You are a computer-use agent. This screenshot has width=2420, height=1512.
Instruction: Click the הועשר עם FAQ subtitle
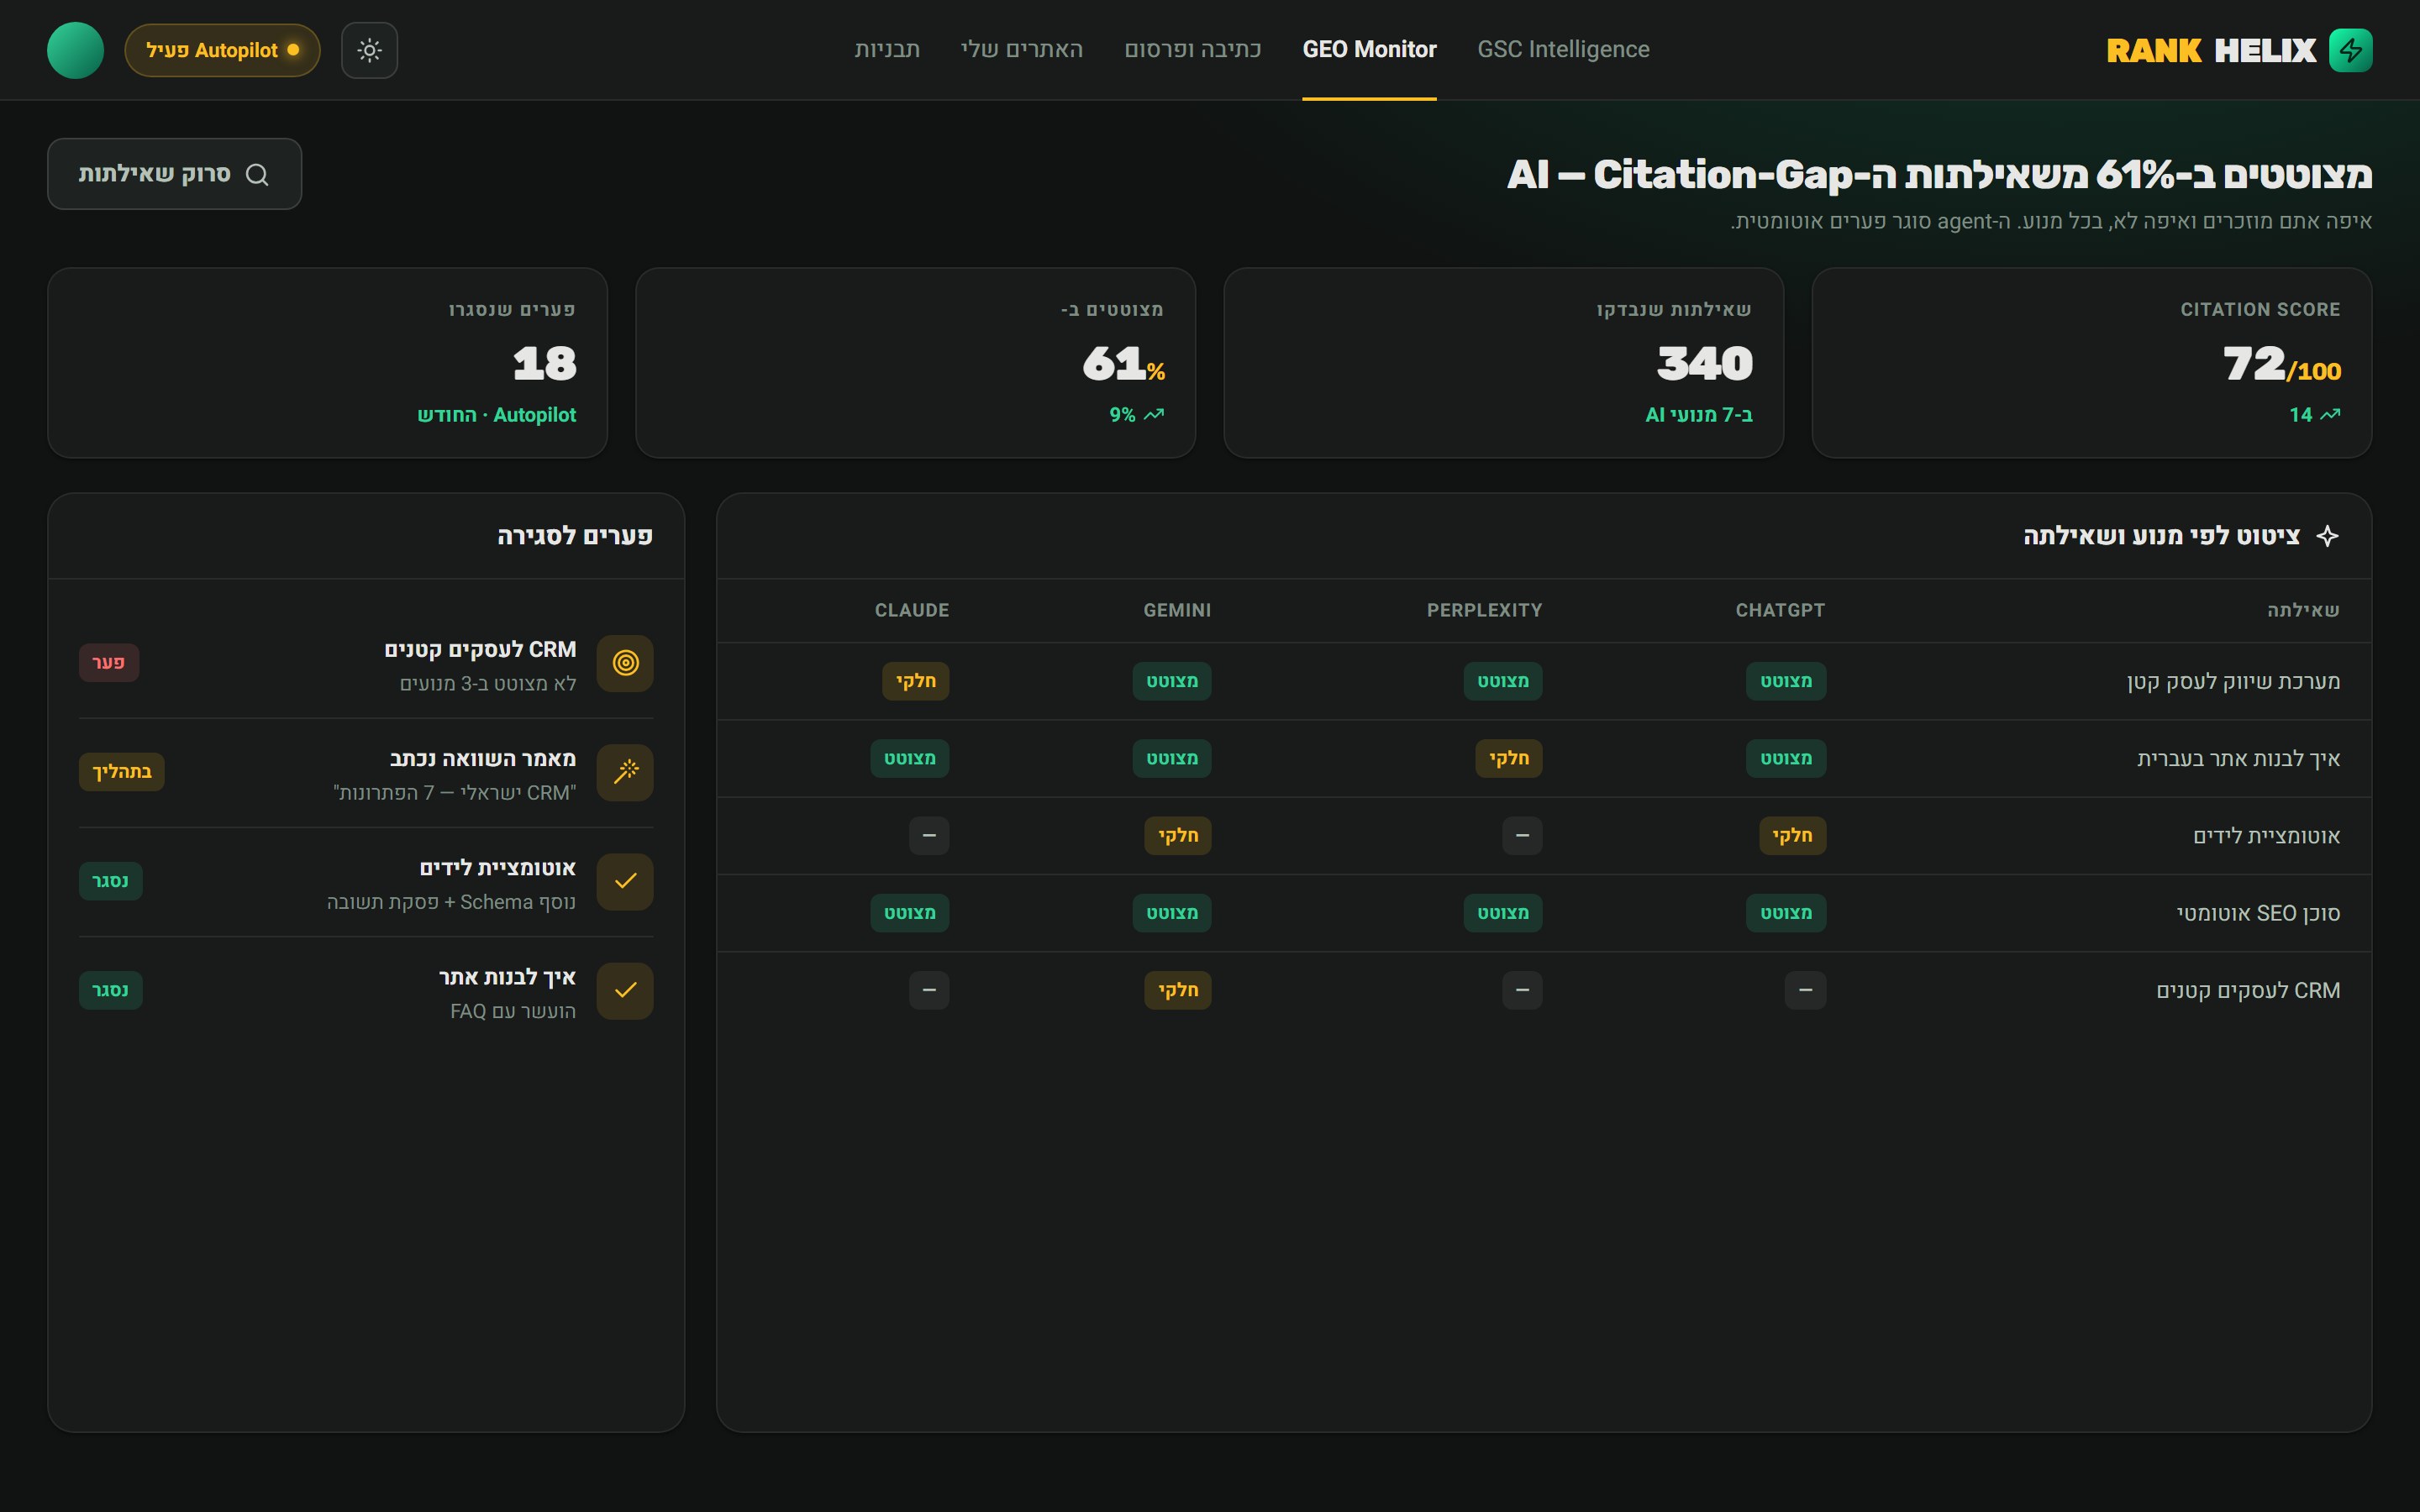click(x=513, y=1011)
